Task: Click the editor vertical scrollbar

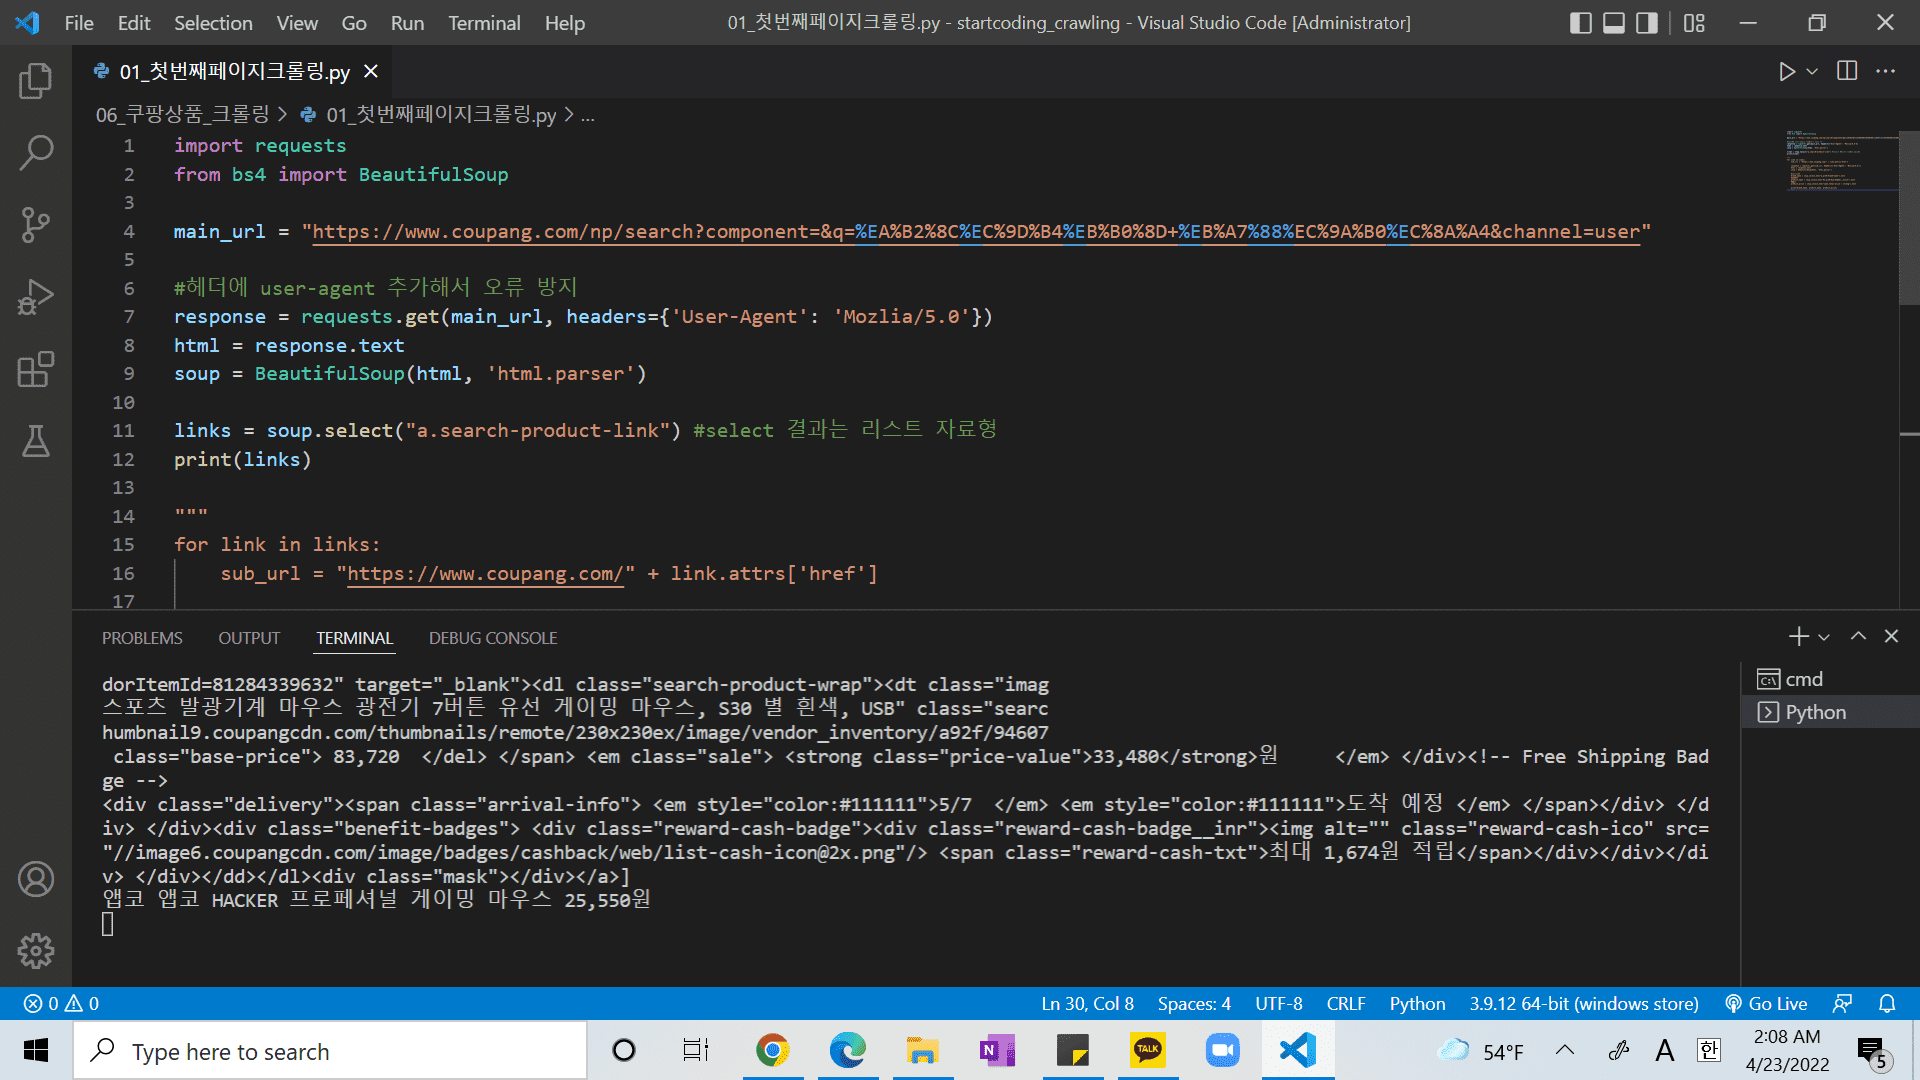Action: point(1908,217)
